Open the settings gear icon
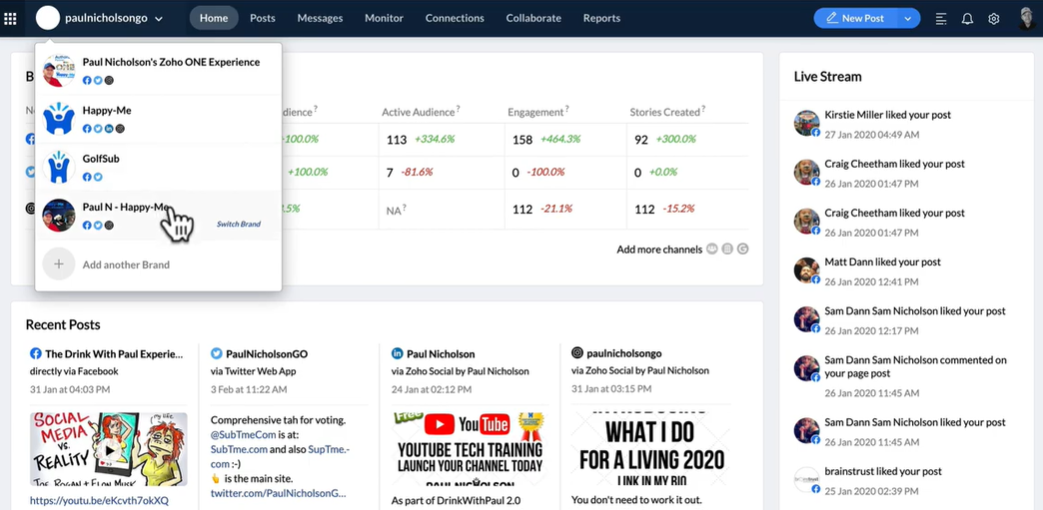 994,19
